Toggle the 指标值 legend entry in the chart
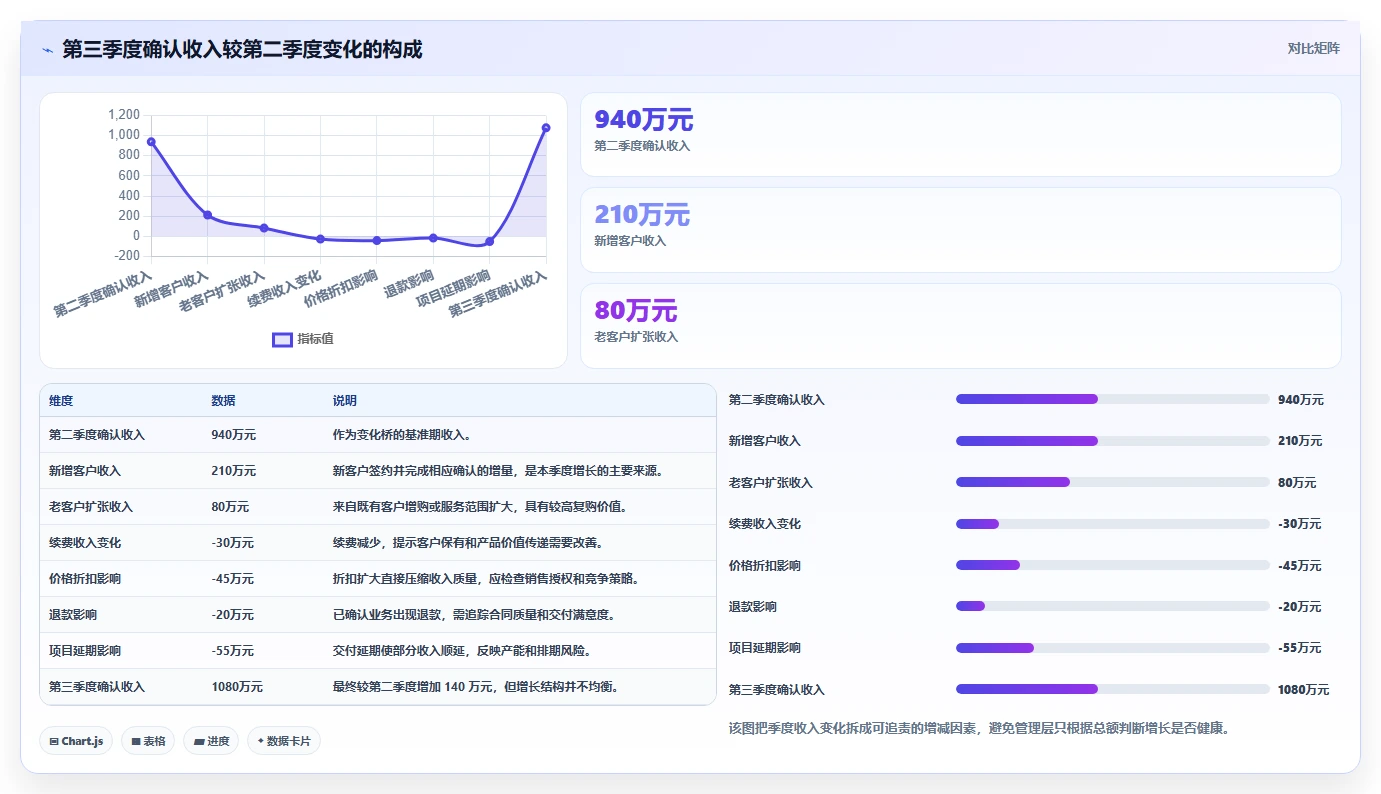The image size is (1381, 794). (x=303, y=339)
